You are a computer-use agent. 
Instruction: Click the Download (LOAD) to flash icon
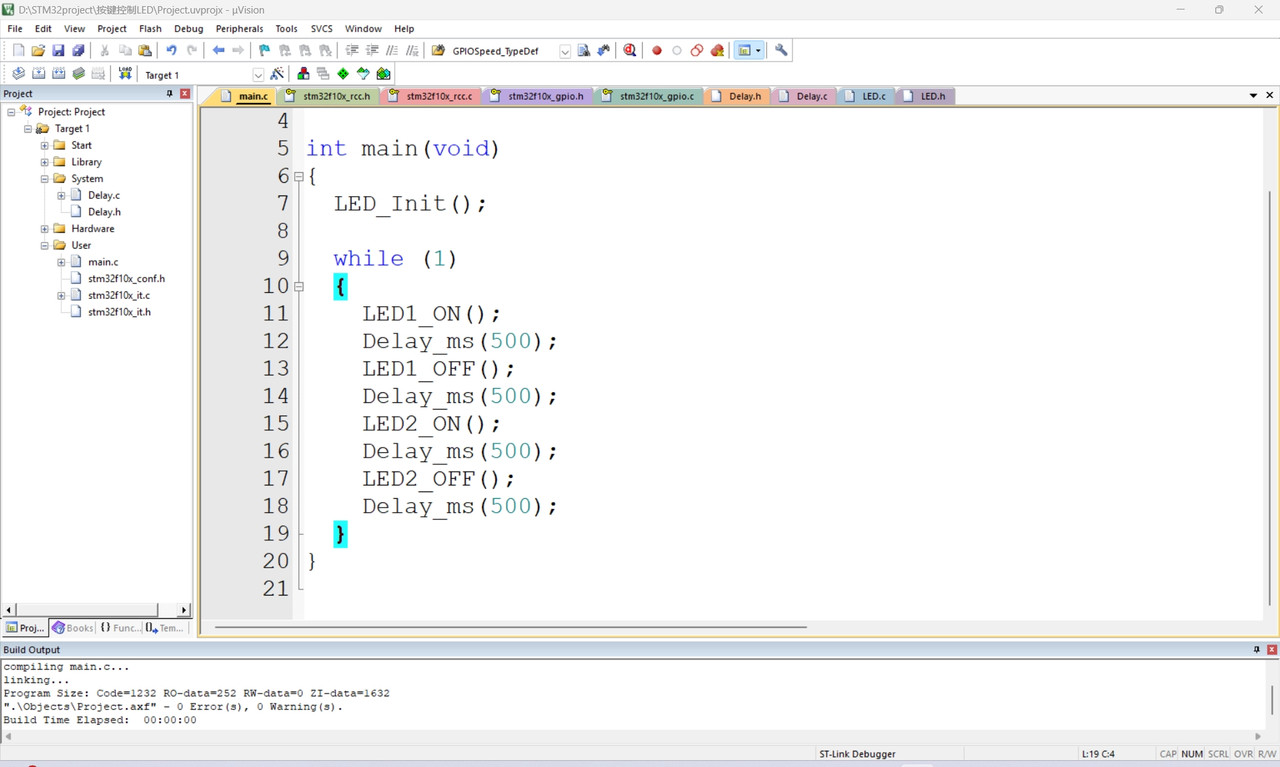click(125, 74)
